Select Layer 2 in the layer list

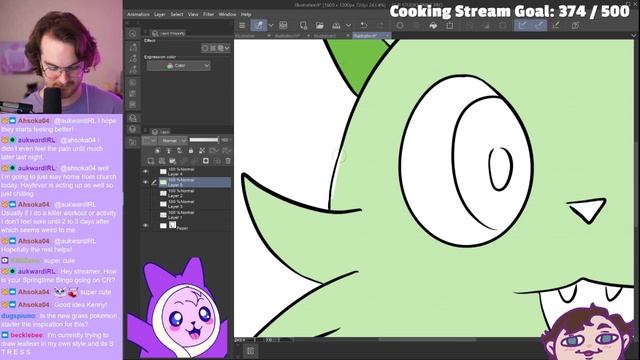(x=195, y=193)
